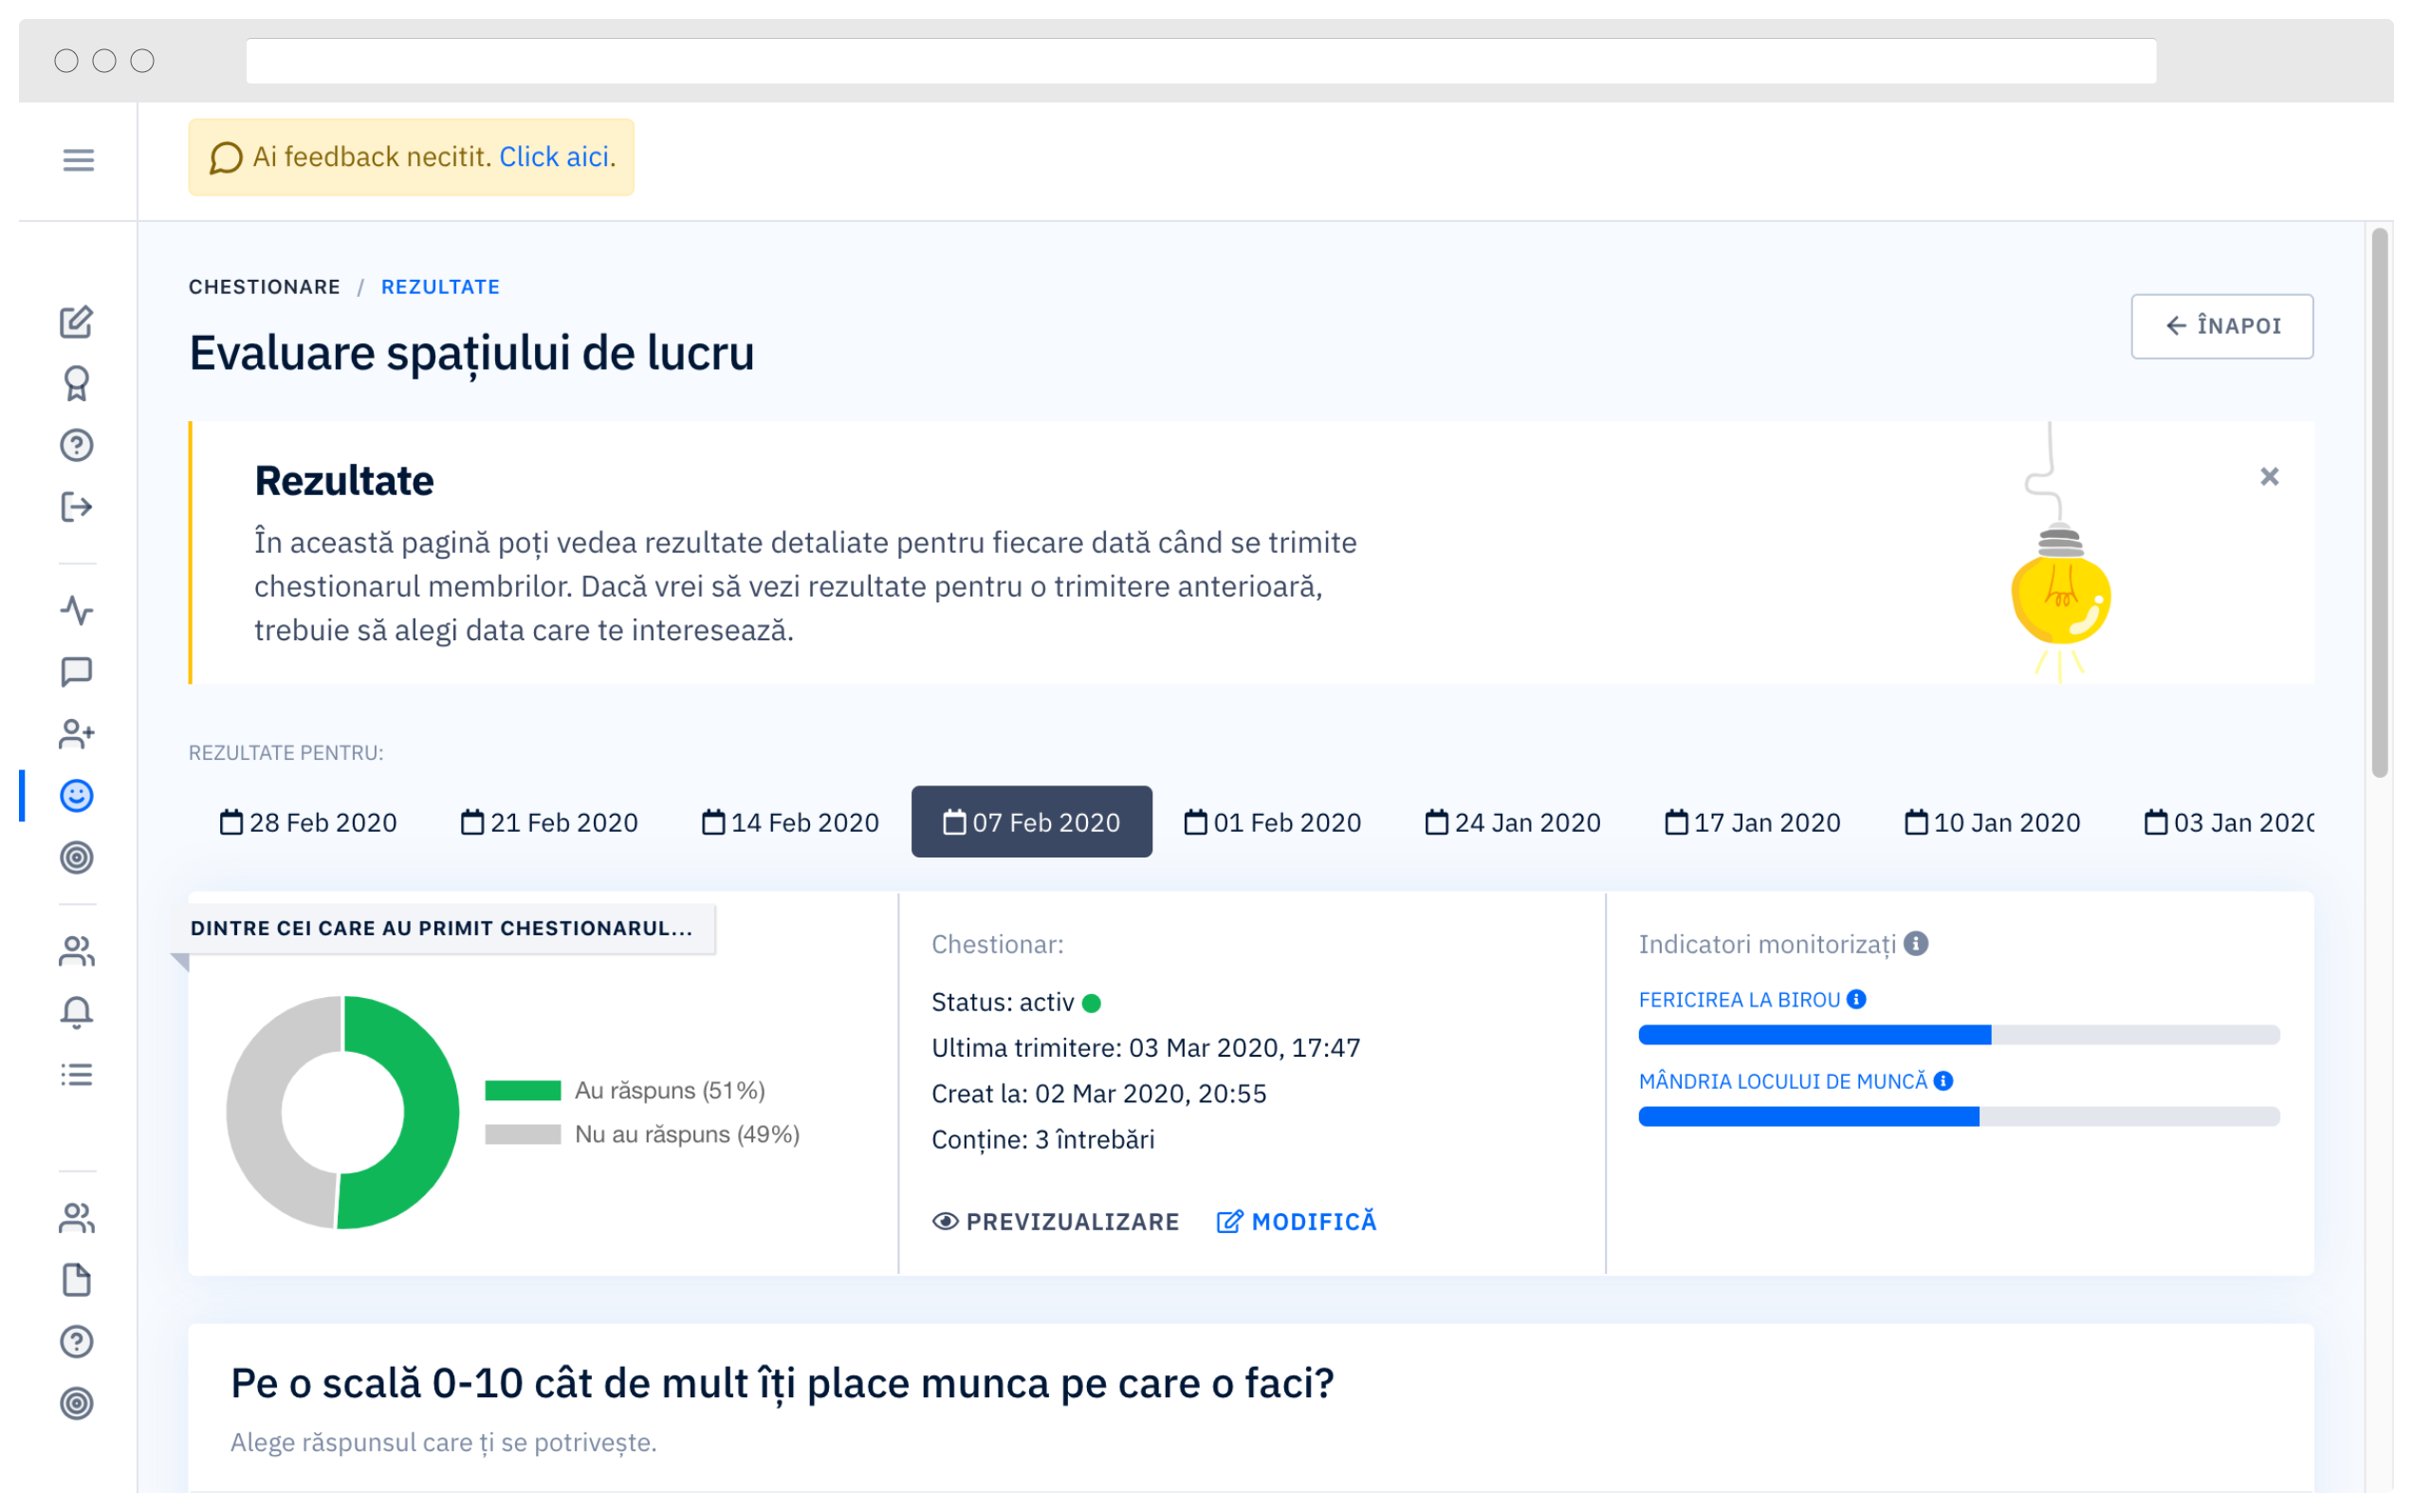The width and height of the screenshot is (2413, 1512).
Task: Click the edit pencil sidebar icon
Action: (x=77, y=322)
